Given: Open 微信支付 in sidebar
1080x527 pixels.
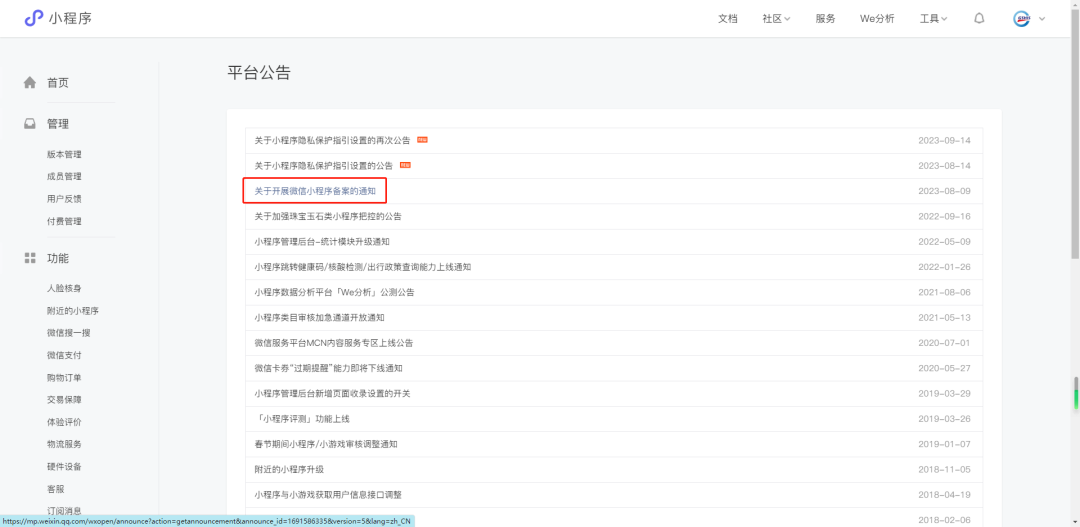Looking at the screenshot, I should (64, 355).
